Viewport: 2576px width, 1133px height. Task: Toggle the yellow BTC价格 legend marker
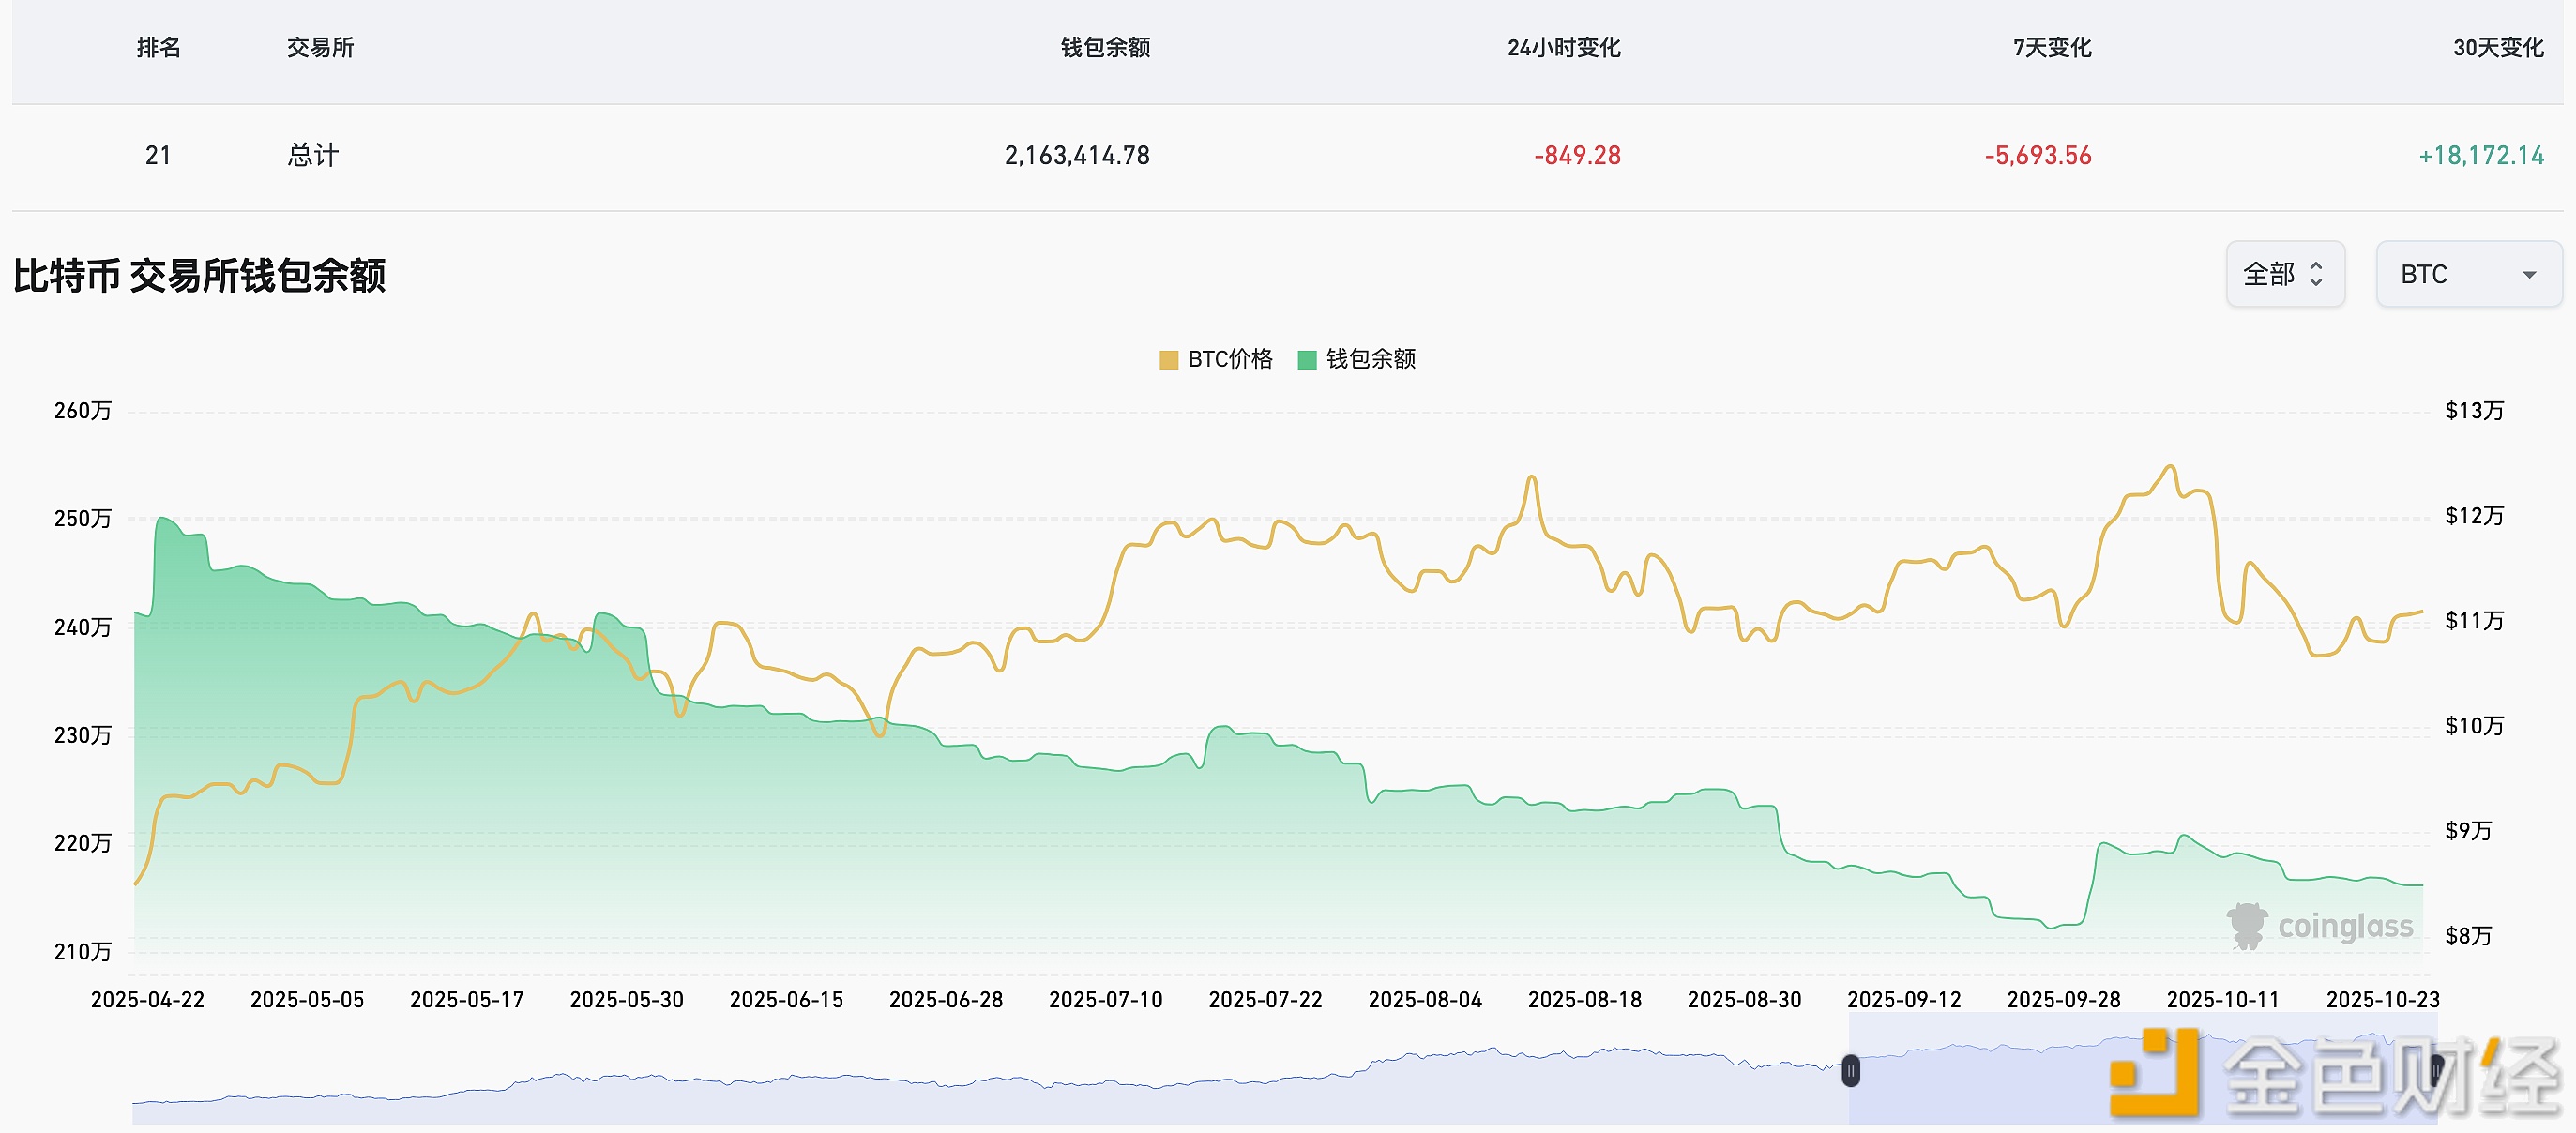pos(1168,360)
